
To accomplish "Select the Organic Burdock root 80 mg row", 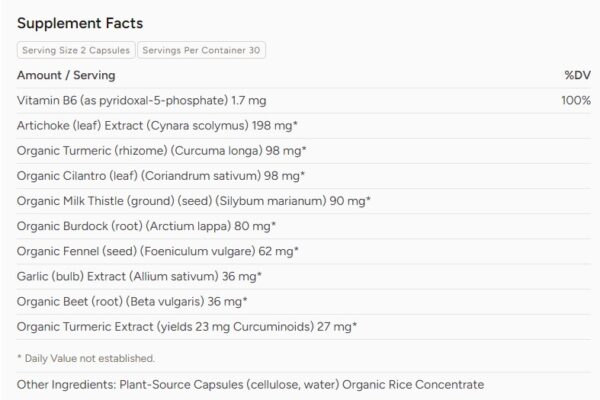I will [304, 226].
